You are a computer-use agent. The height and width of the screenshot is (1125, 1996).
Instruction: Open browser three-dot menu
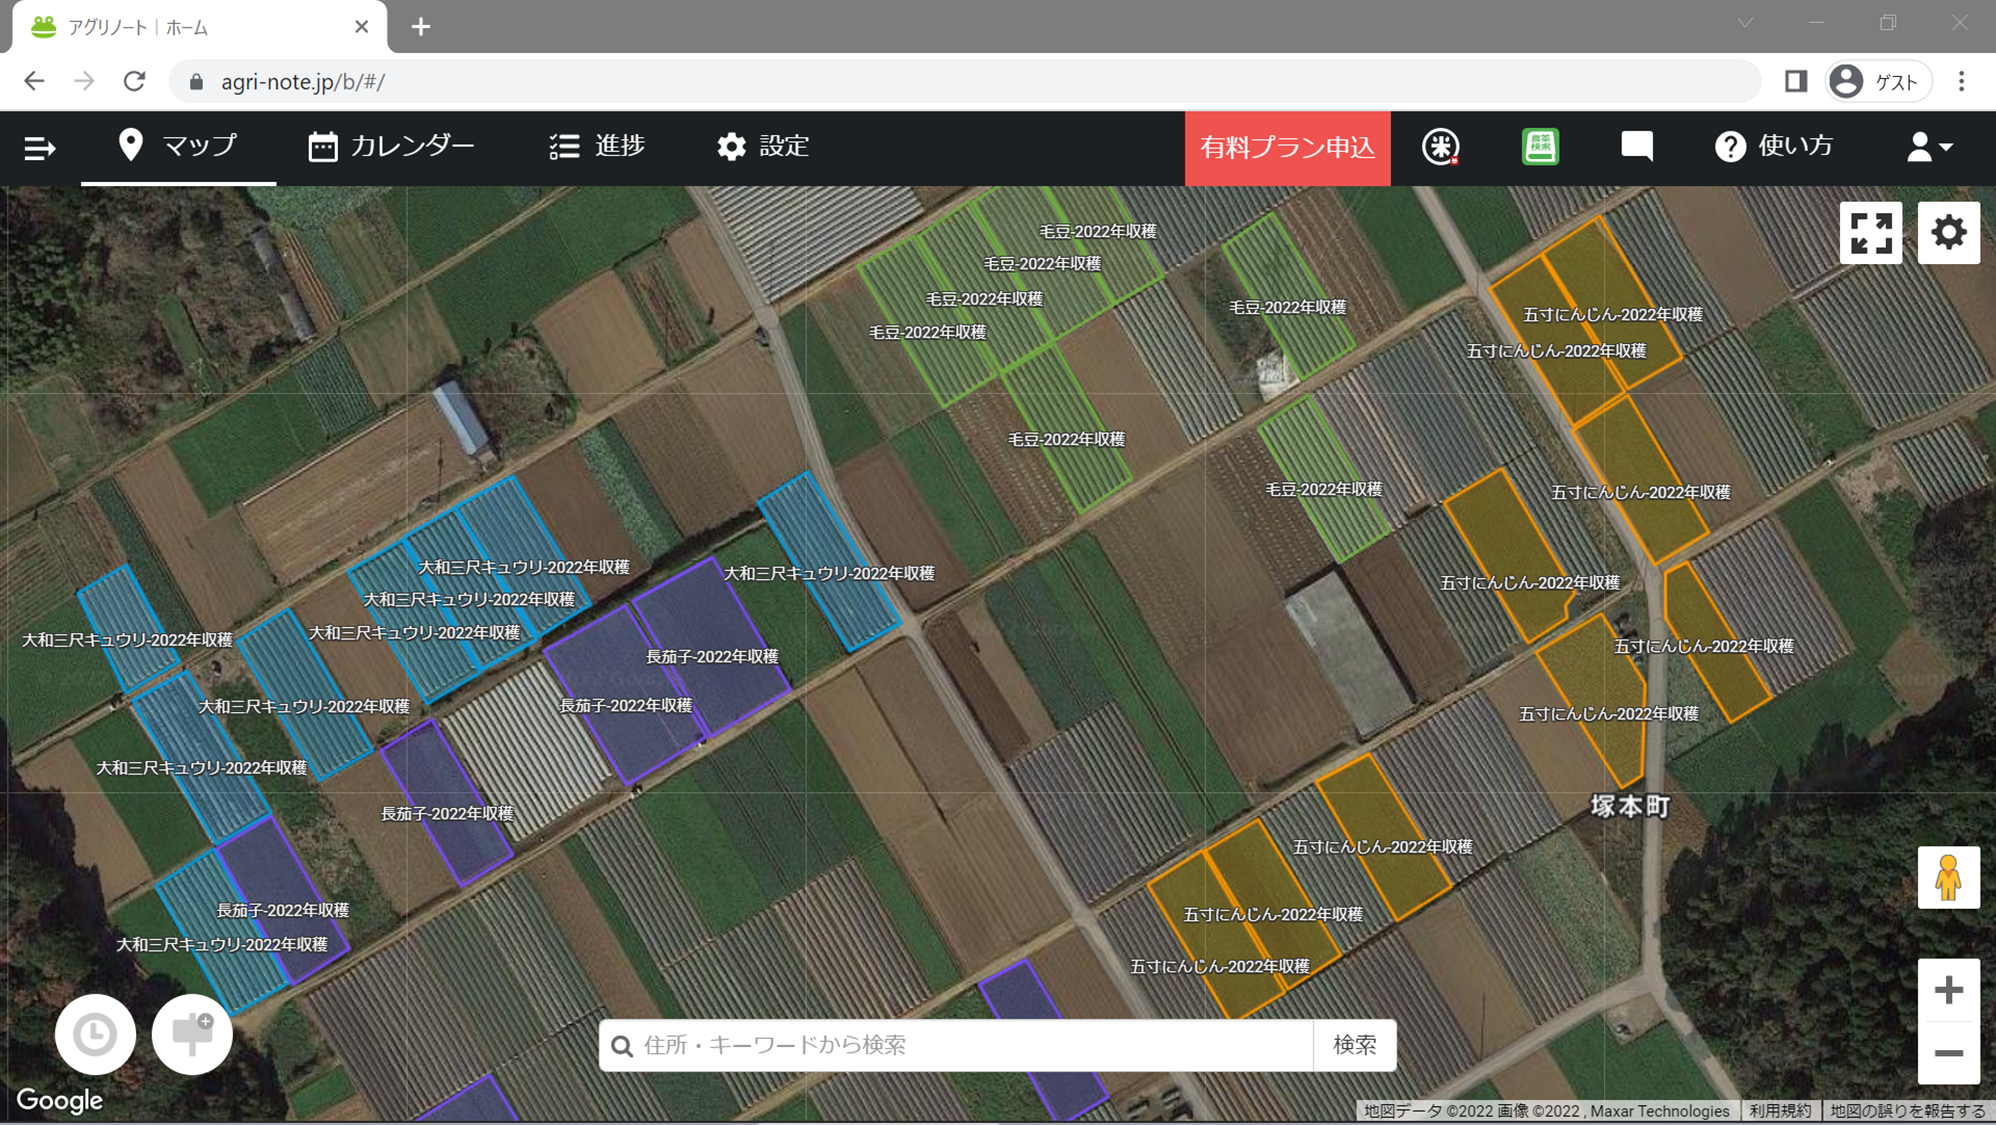click(x=1961, y=82)
